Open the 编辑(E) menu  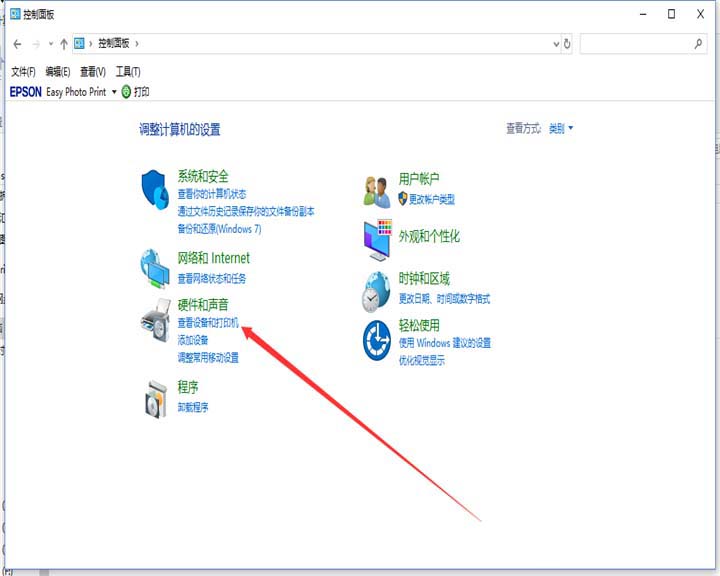coord(58,71)
